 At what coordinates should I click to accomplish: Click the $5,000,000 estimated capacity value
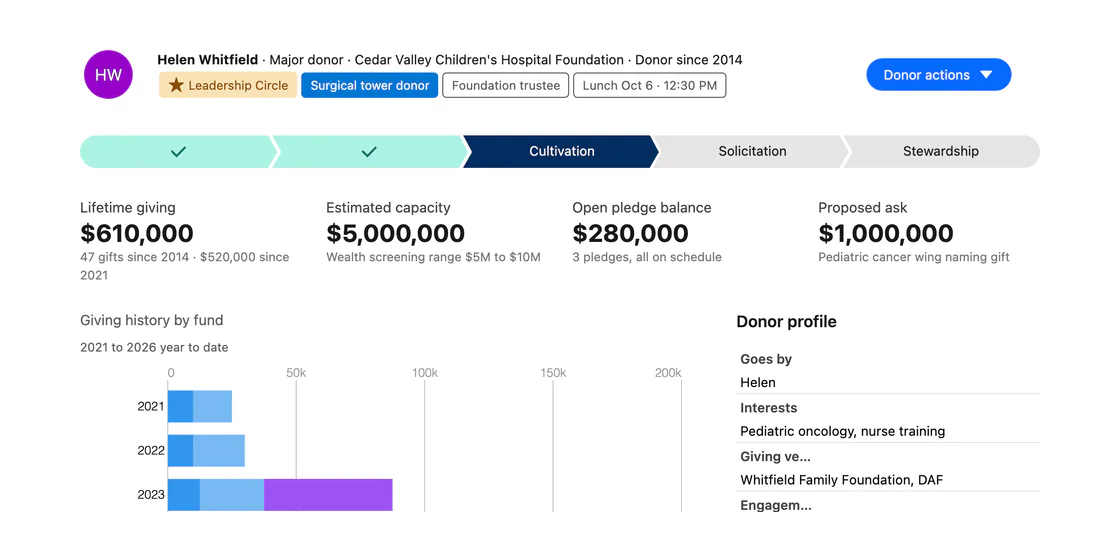point(396,233)
